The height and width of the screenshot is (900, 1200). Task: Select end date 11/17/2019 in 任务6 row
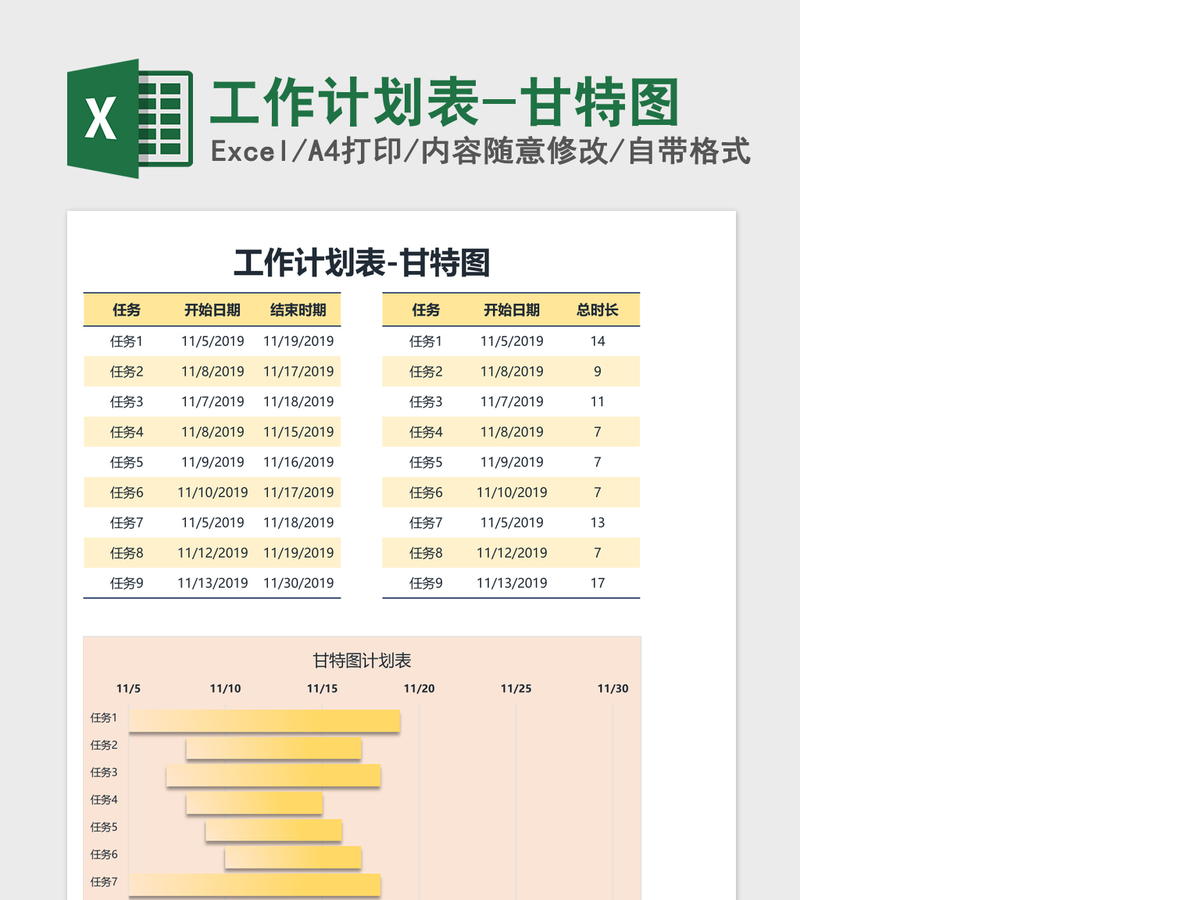pyautogui.click(x=298, y=492)
